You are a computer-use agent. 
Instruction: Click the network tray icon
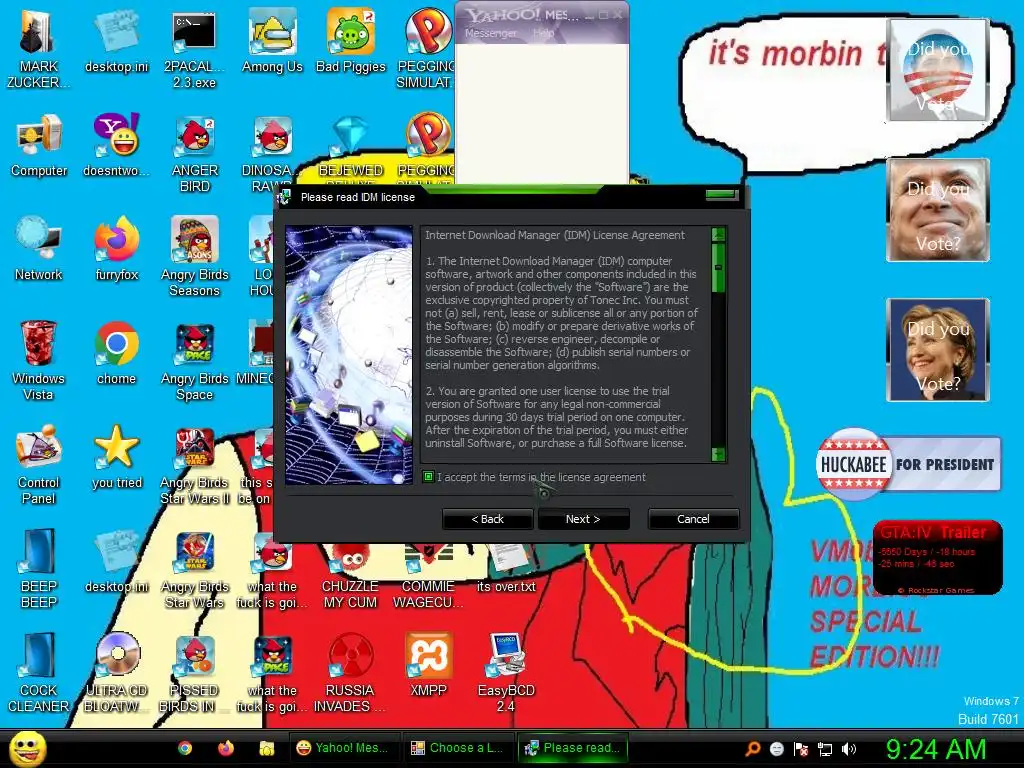(x=825, y=749)
